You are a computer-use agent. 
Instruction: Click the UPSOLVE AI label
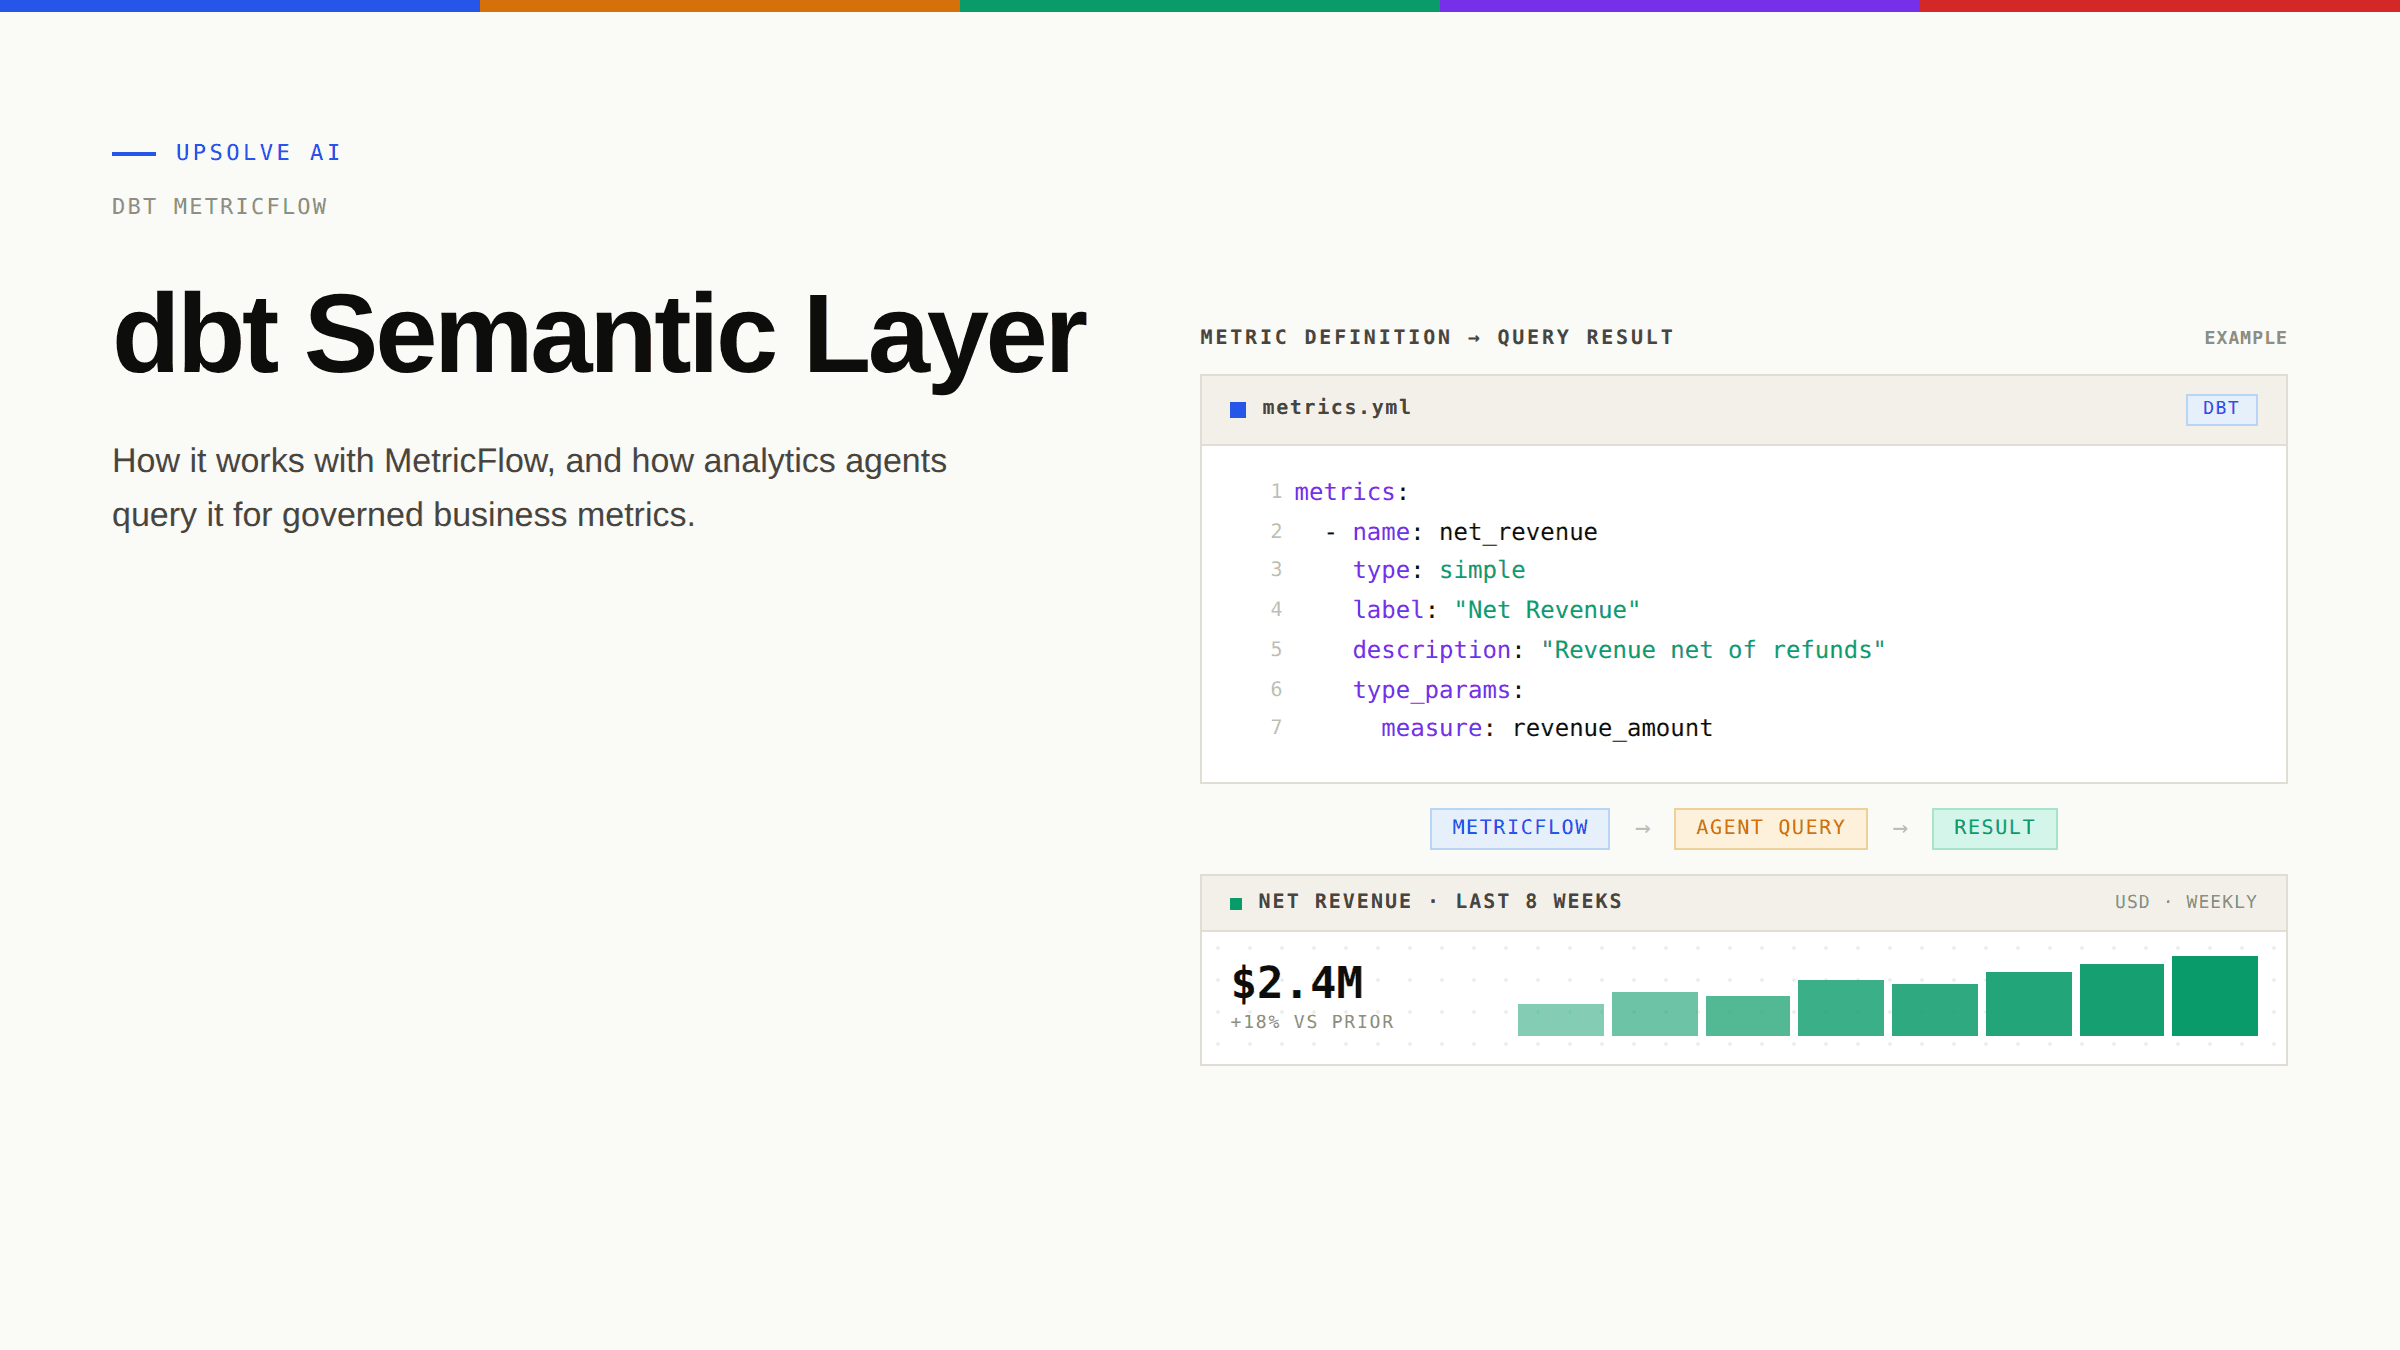259,153
